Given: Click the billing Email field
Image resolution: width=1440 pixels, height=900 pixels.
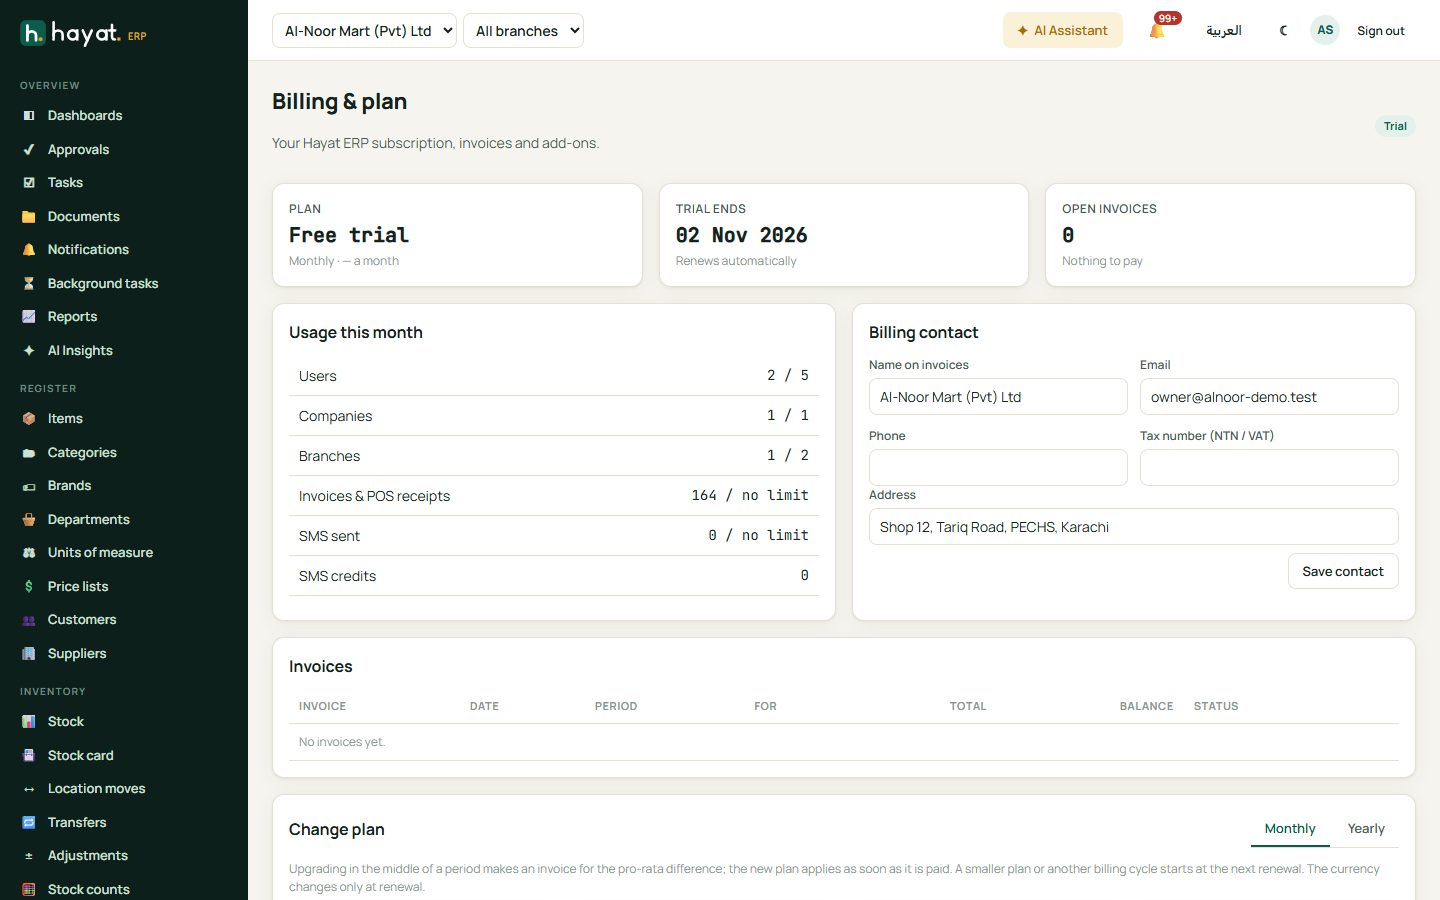Looking at the screenshot, I should (x=1269, y=397).
